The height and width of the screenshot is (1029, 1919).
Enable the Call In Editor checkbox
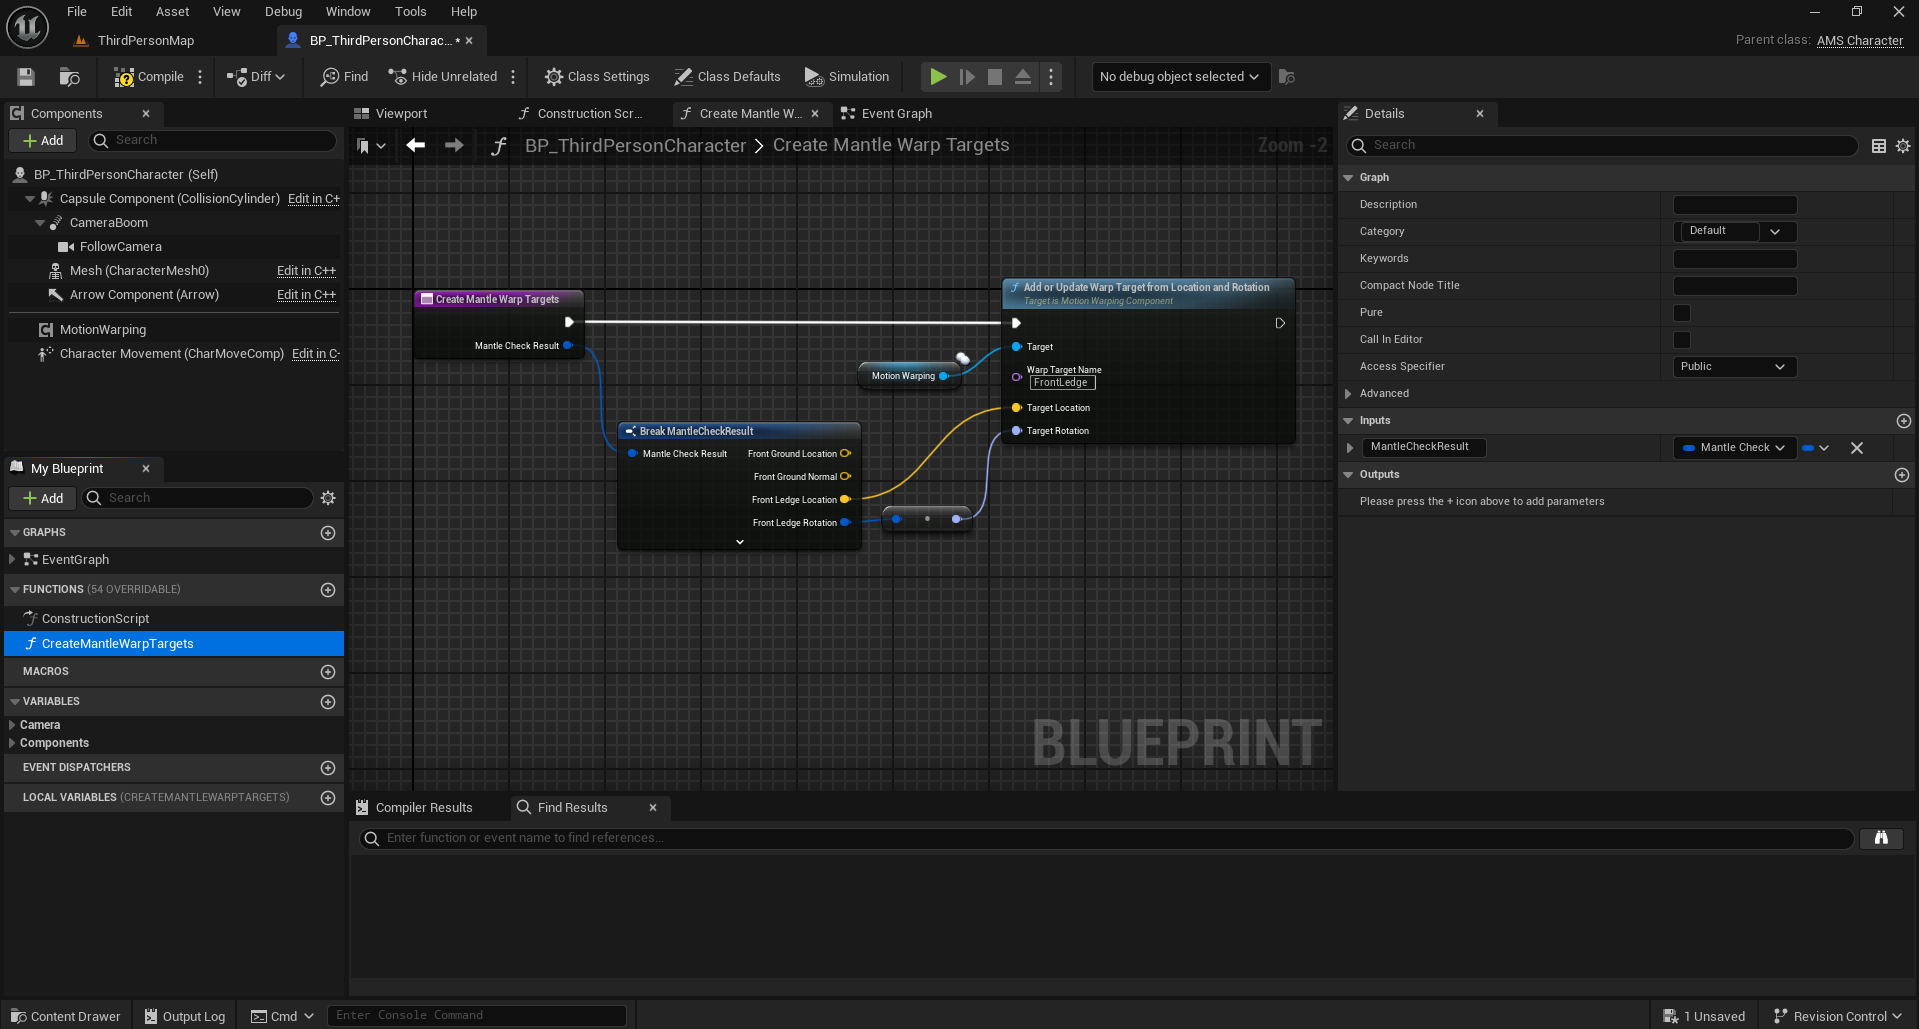[1682, 340]
